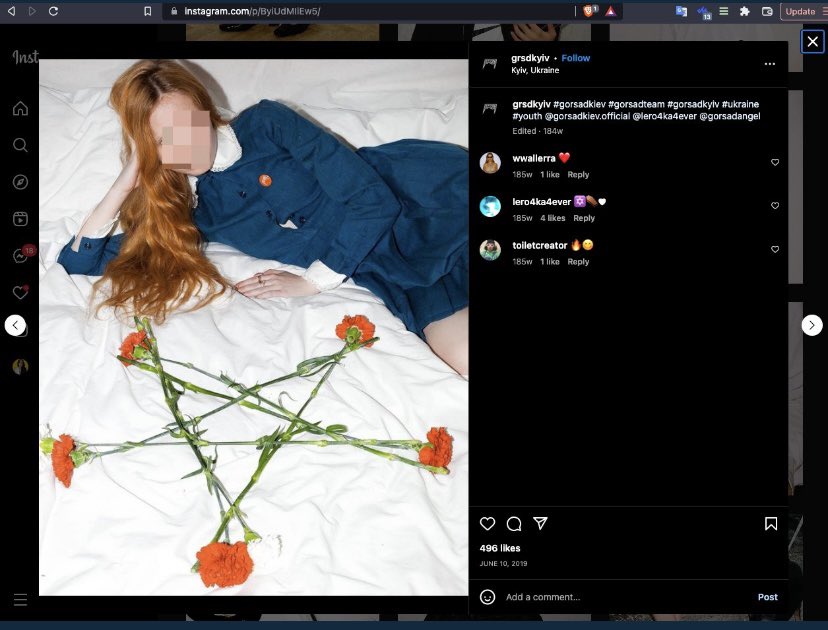Reply to wwallerra's comment
The width and height of the screenshot is (828, 630).
tap(578, 175)
